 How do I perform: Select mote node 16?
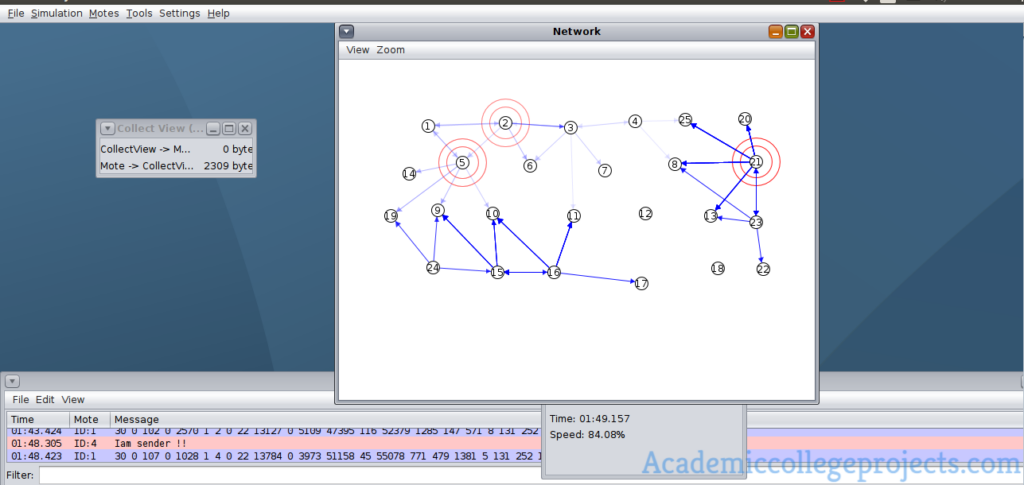click(553, 272)
